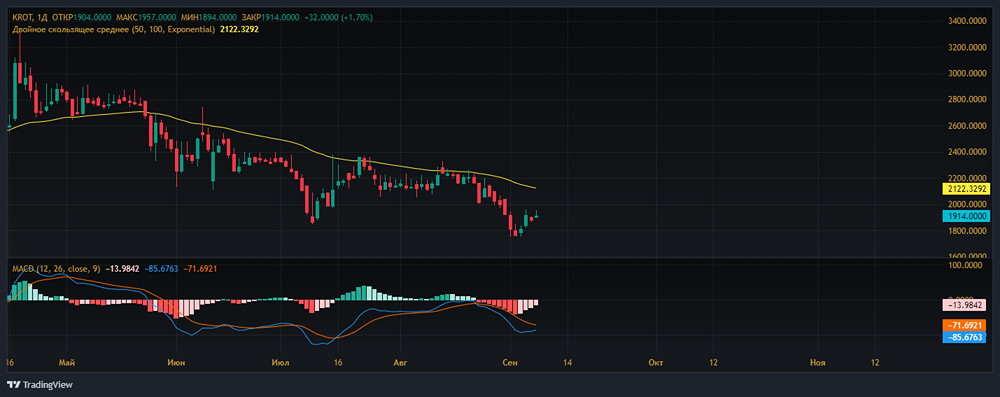Open the Двойное скользящее среднее indicator legend
The image size is (1000, 397).
(x=113, y=29)
